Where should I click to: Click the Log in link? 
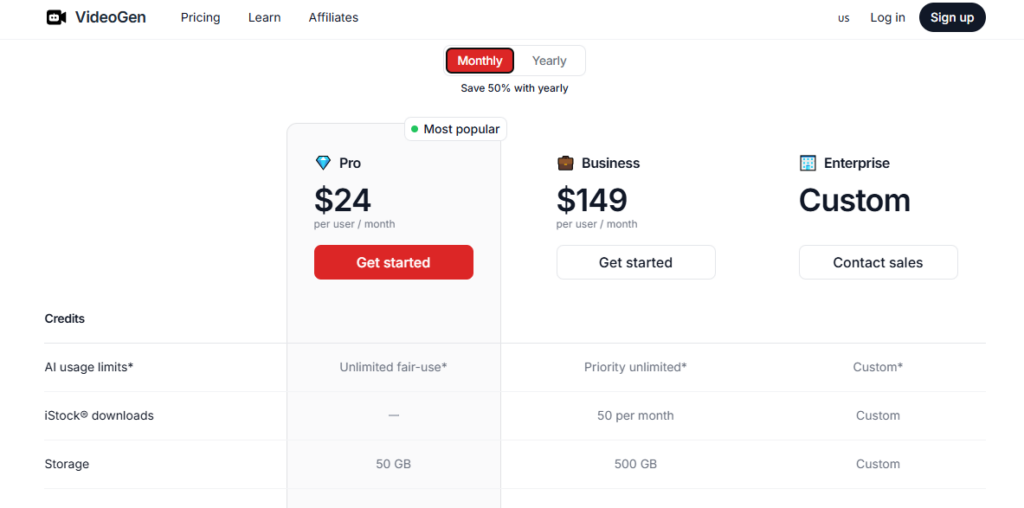pos(887,17)
